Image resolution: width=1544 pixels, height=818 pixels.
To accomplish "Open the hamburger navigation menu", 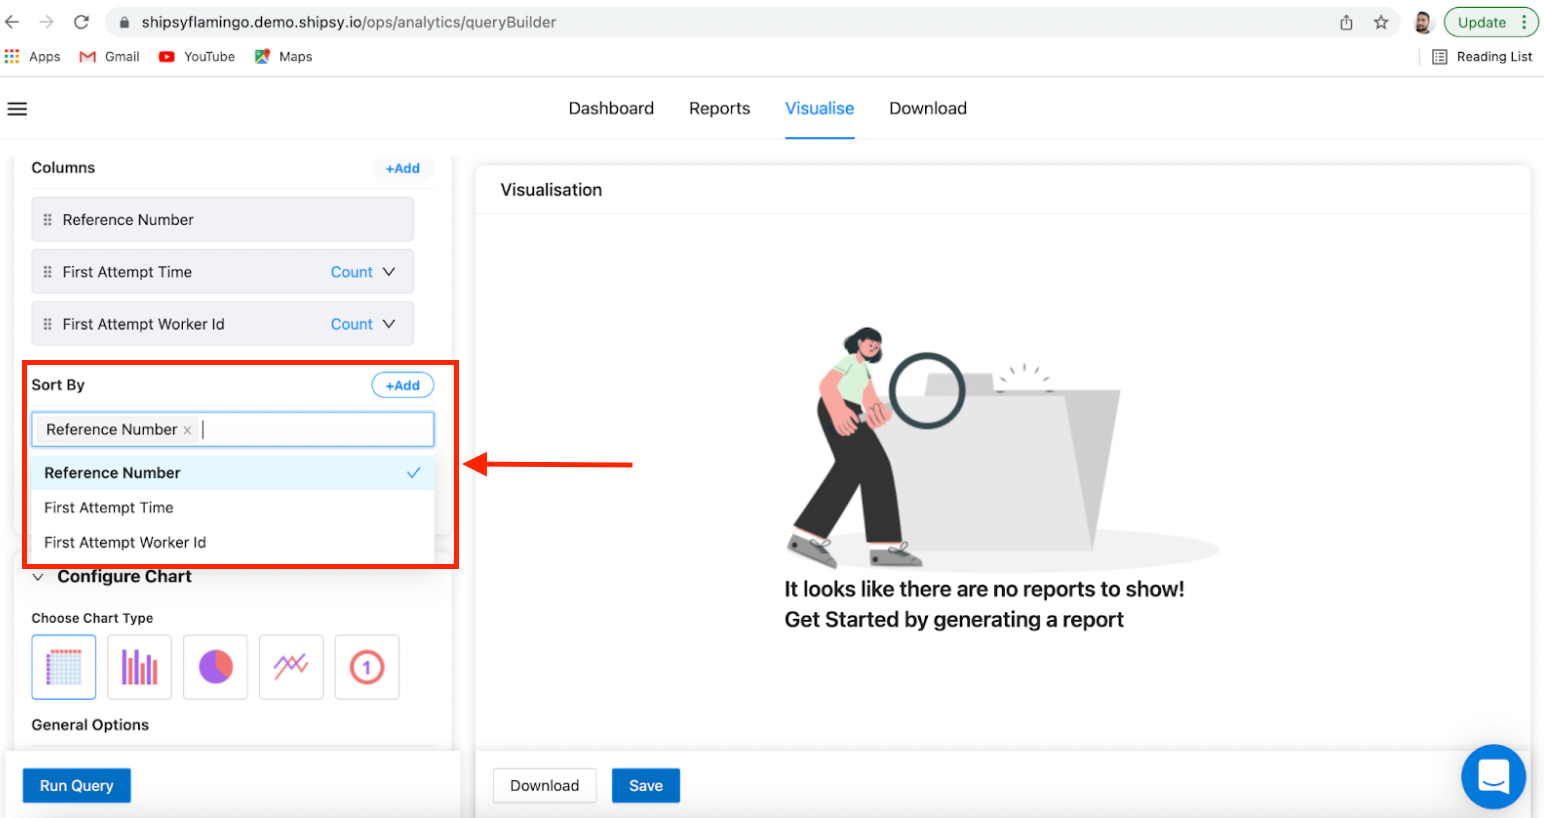I will [x=17, y=109].
